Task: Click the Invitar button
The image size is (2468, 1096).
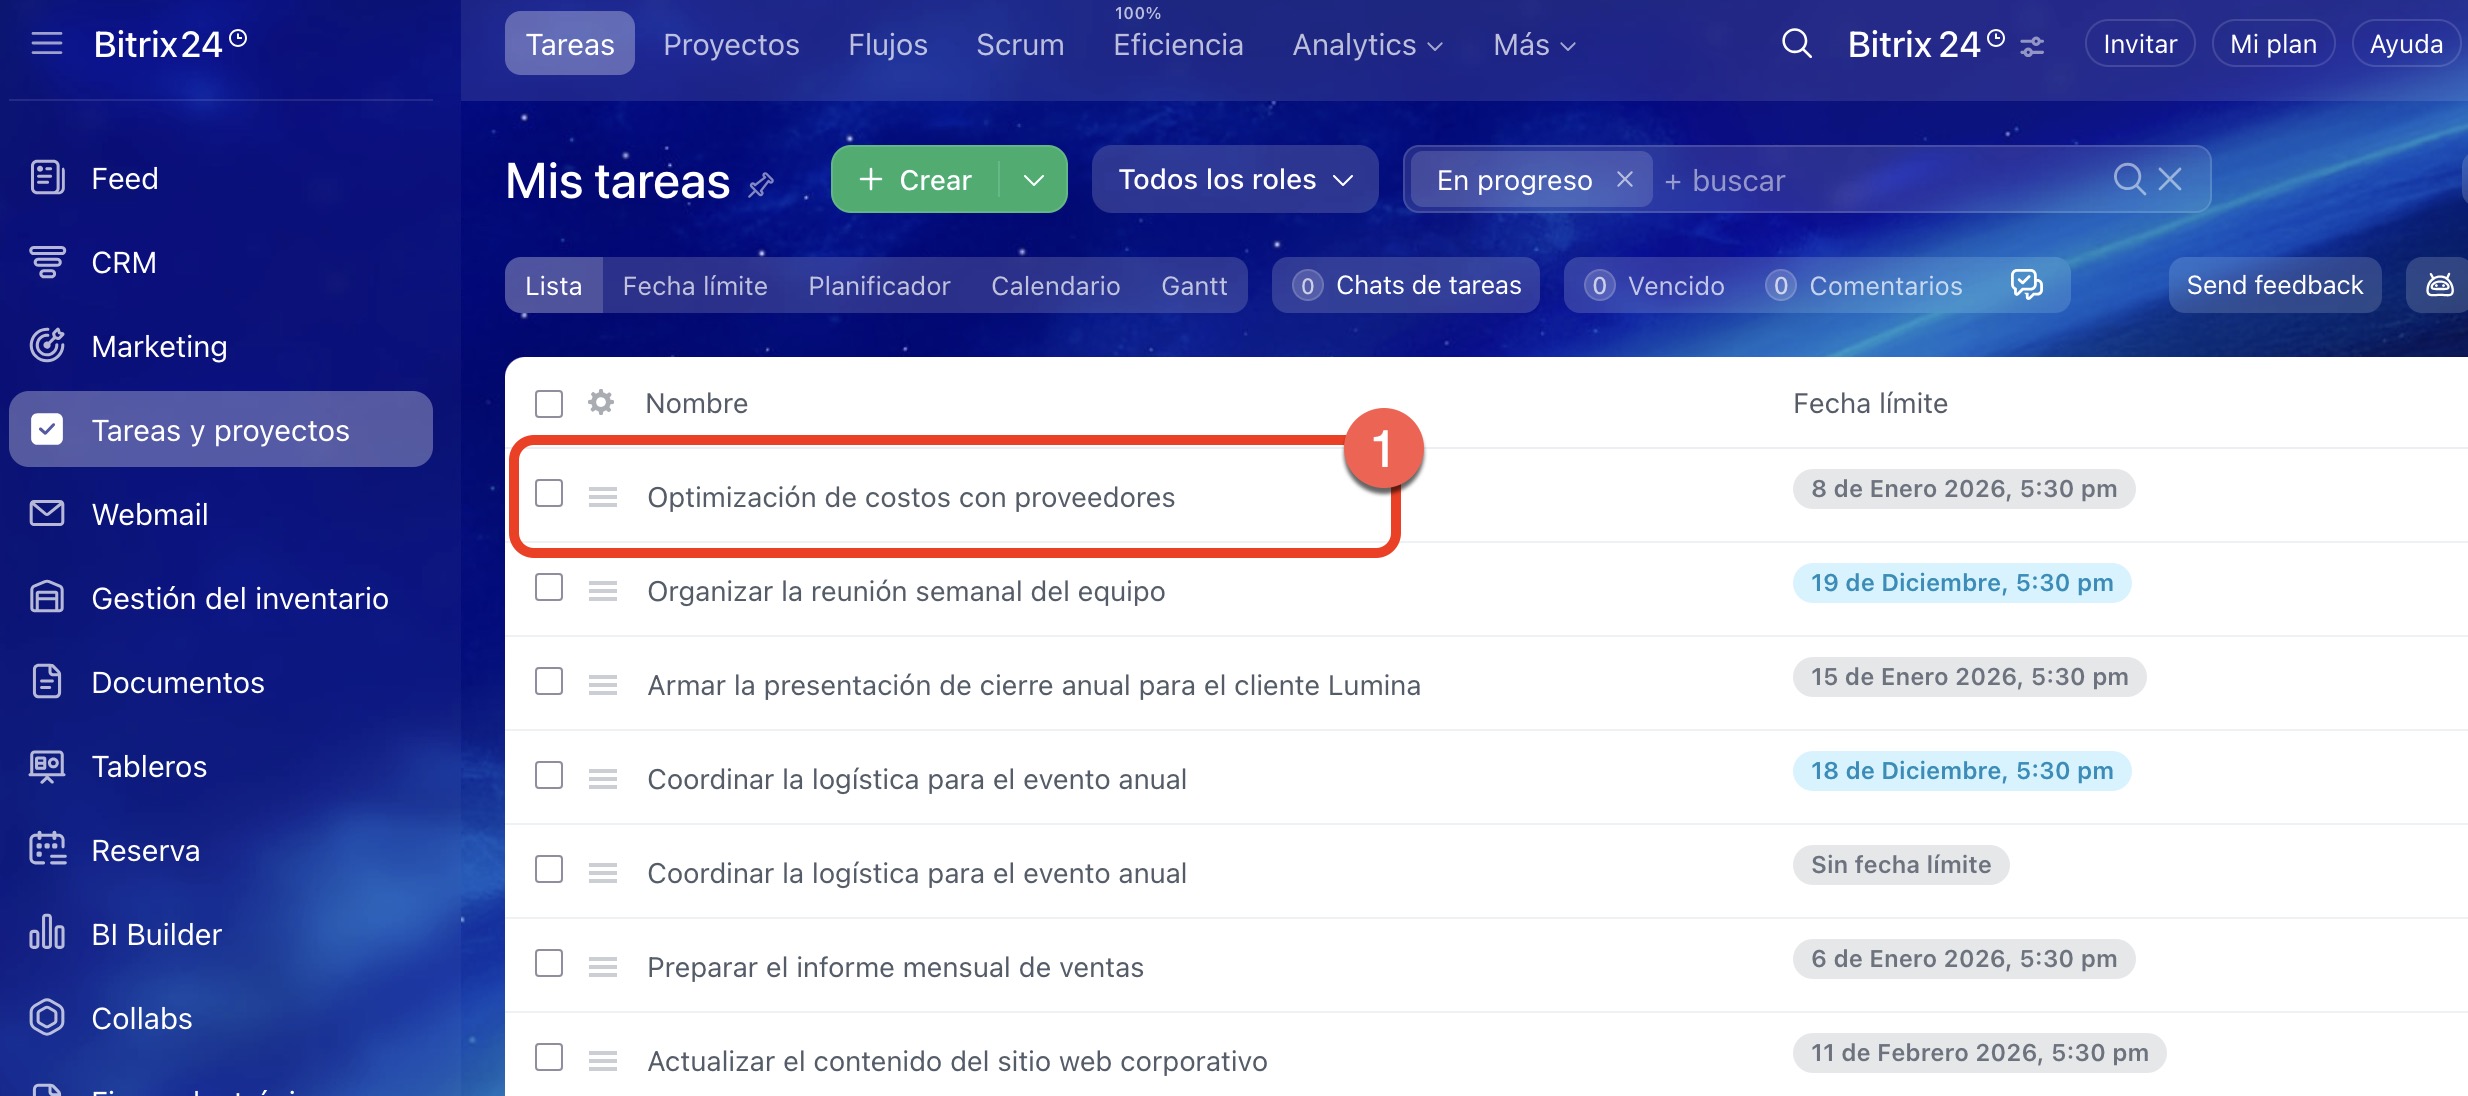Action: click(2139, 45)
